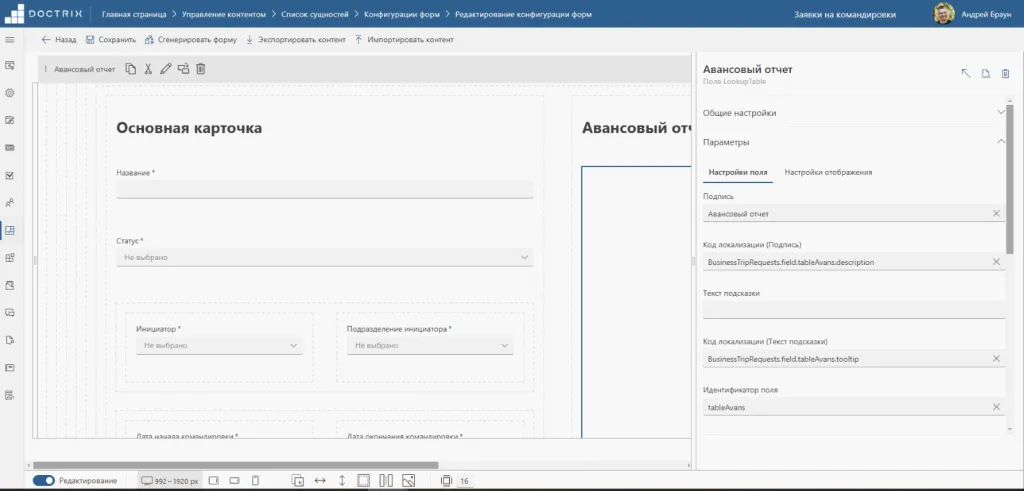The width and height of the screenshot is (1024, 491).
Task: Click the document icon in the properties panel header
Action: (x=986, y=73)
